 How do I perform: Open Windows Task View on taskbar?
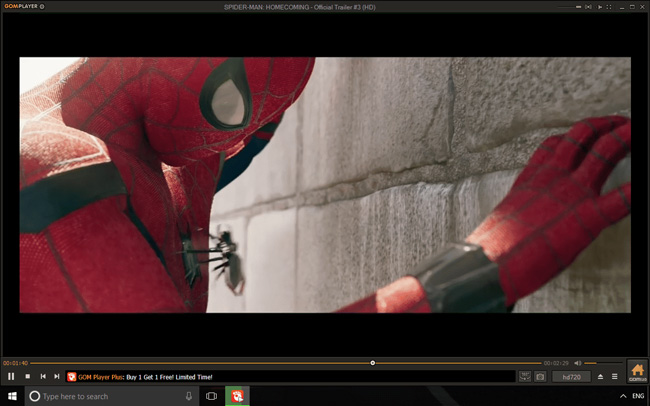(211, 396)
